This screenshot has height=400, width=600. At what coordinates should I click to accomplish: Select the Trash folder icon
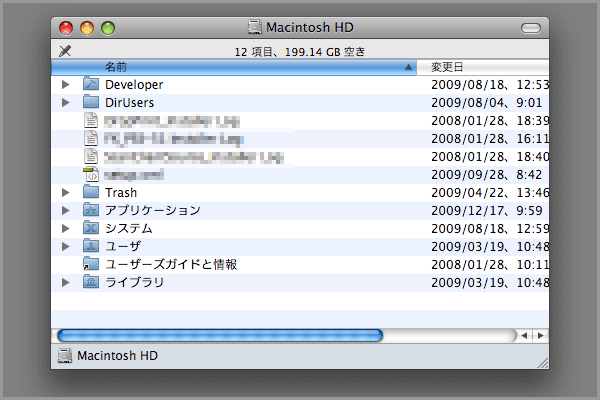click(x=91, y=192)
